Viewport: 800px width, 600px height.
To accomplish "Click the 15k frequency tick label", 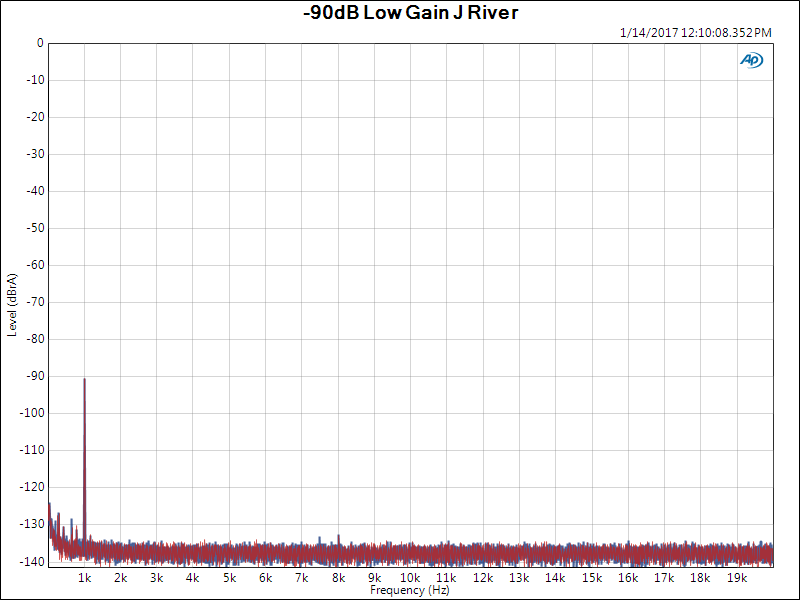I will [592, 578].
